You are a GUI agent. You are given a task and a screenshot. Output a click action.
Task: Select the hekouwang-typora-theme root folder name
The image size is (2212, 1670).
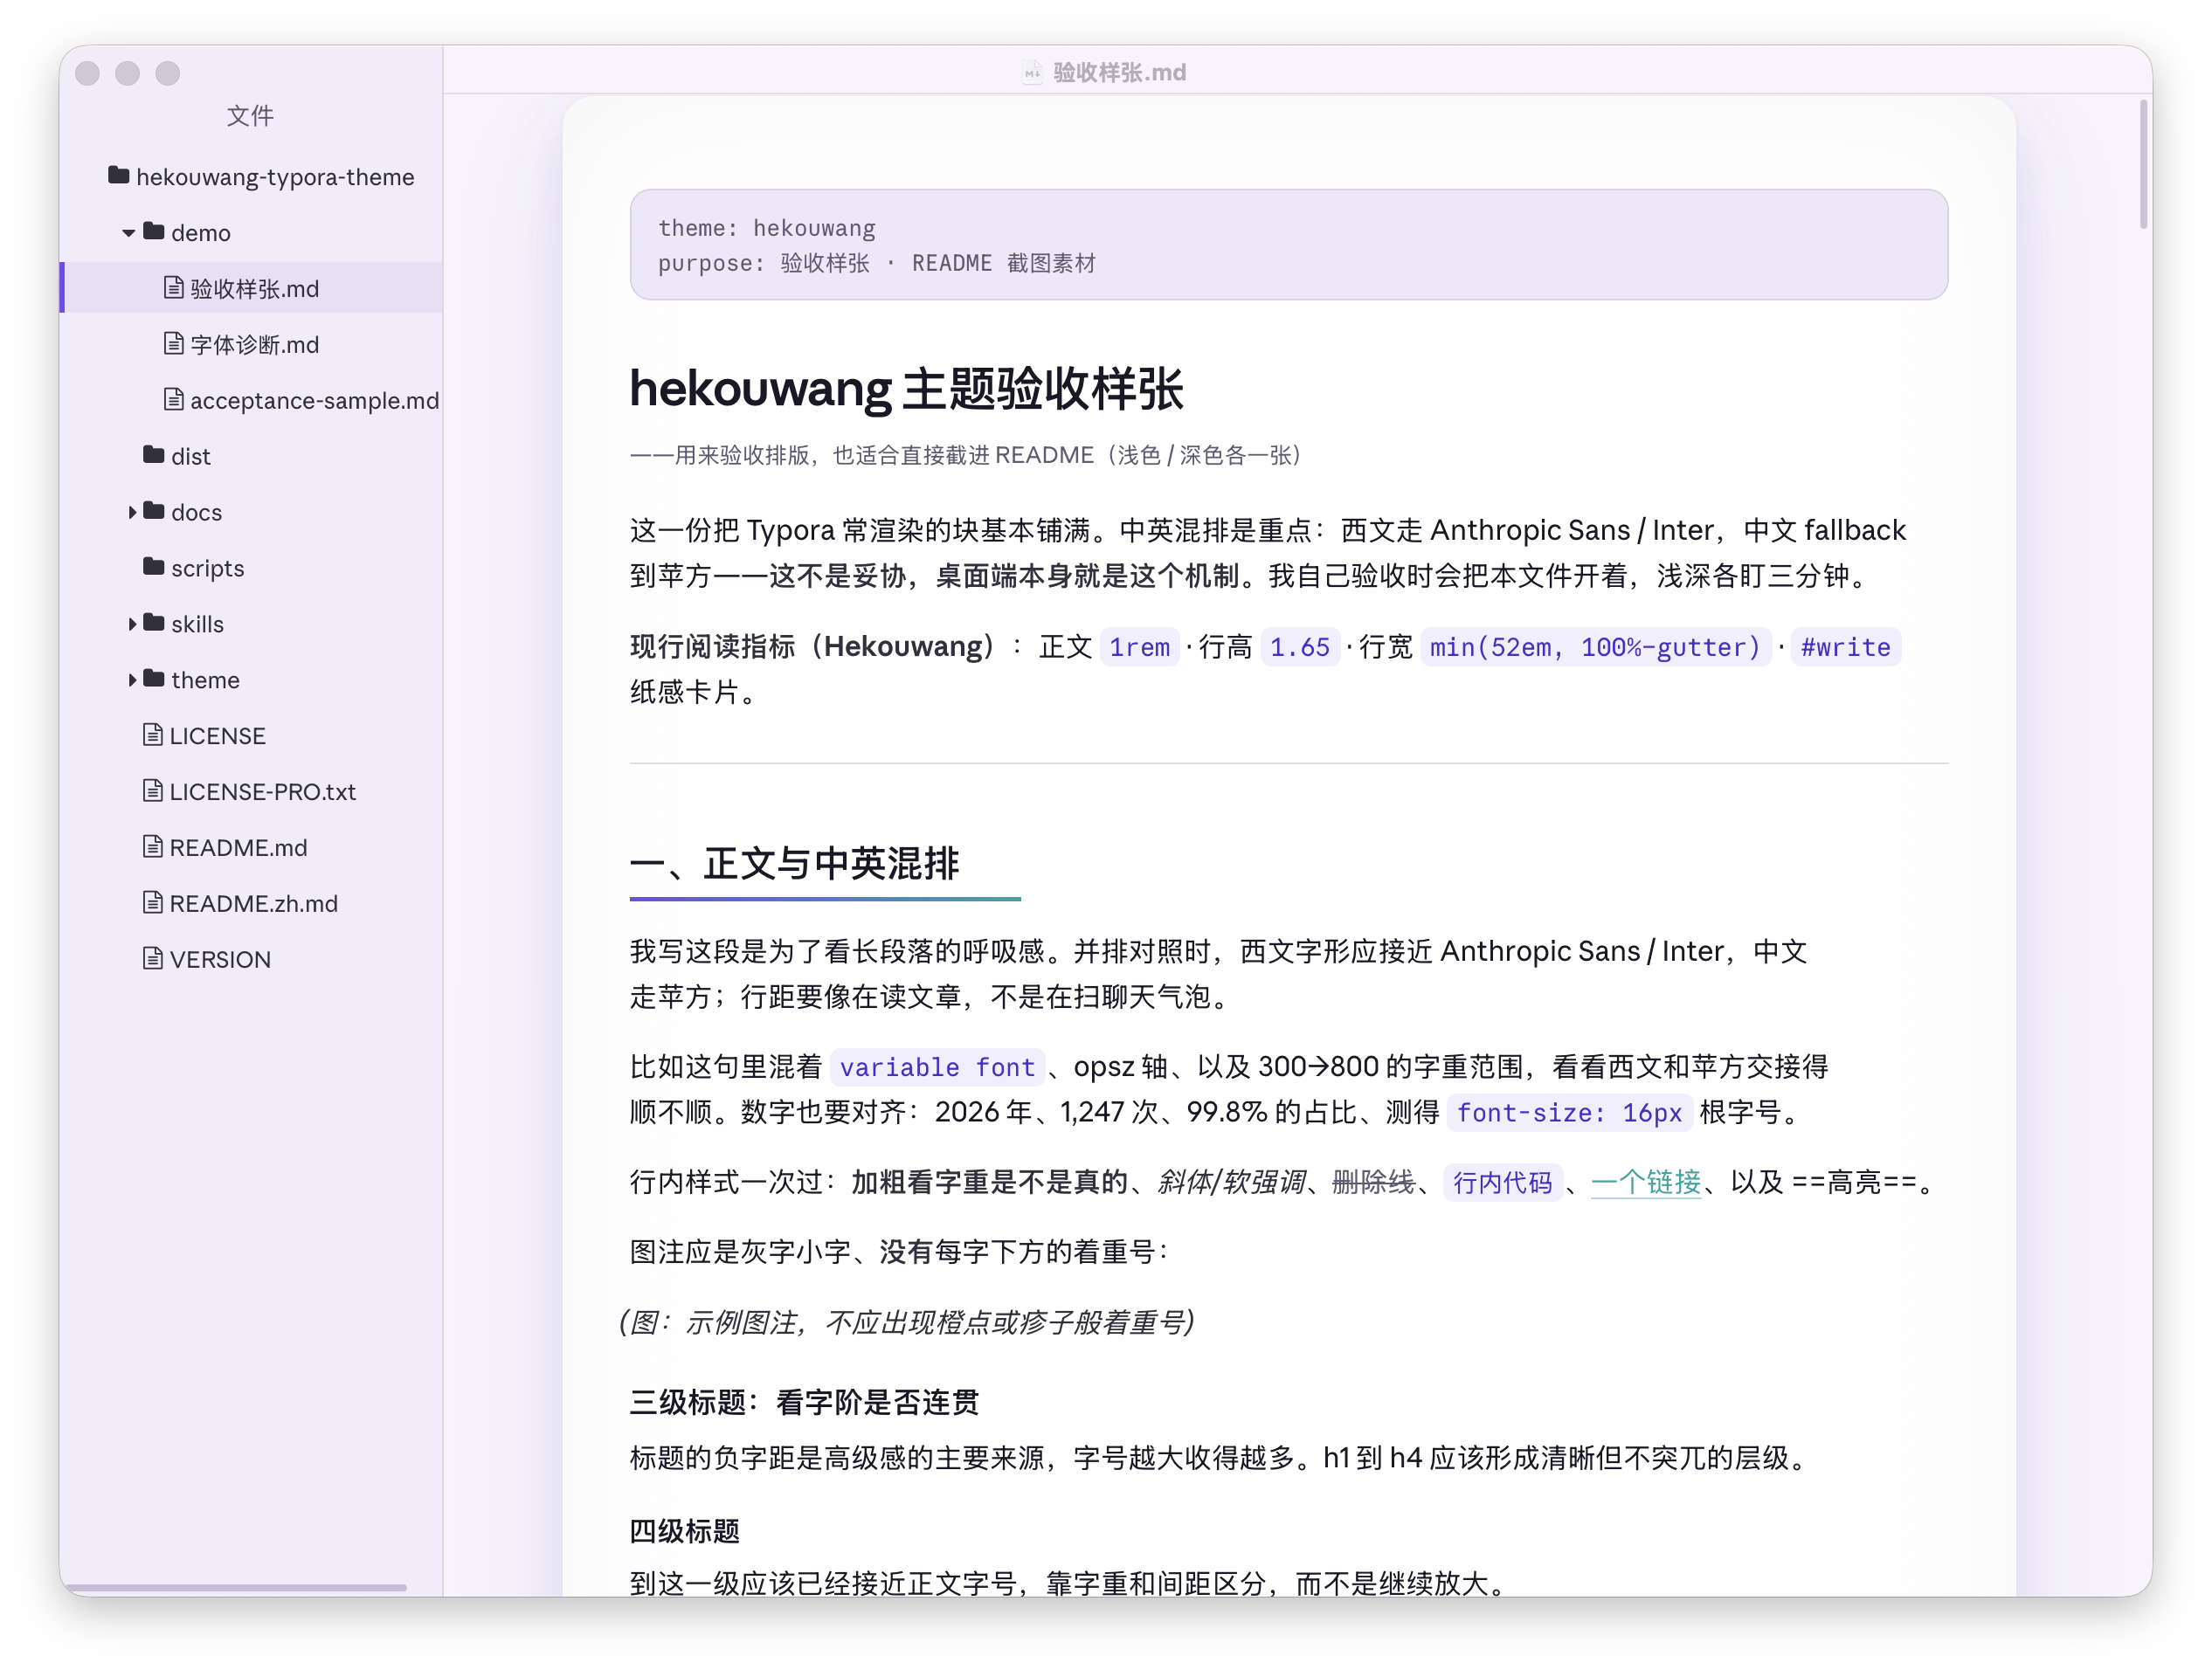pos(275,178)
